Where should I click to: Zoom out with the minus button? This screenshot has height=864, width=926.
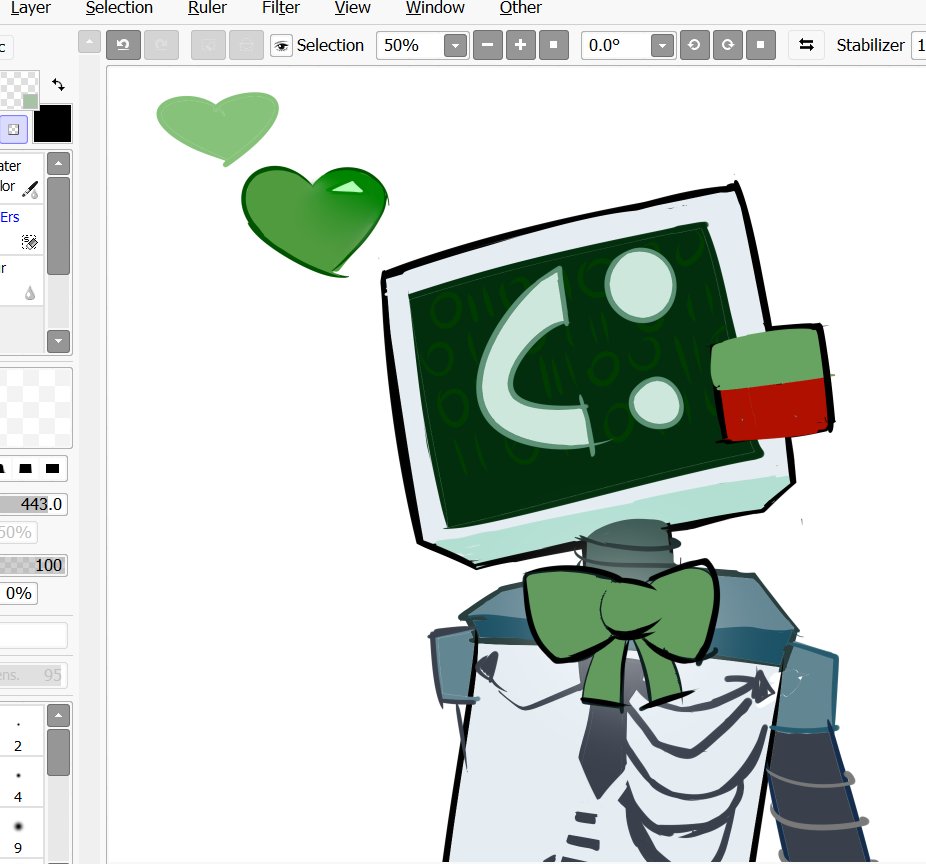tap(488, 45)
